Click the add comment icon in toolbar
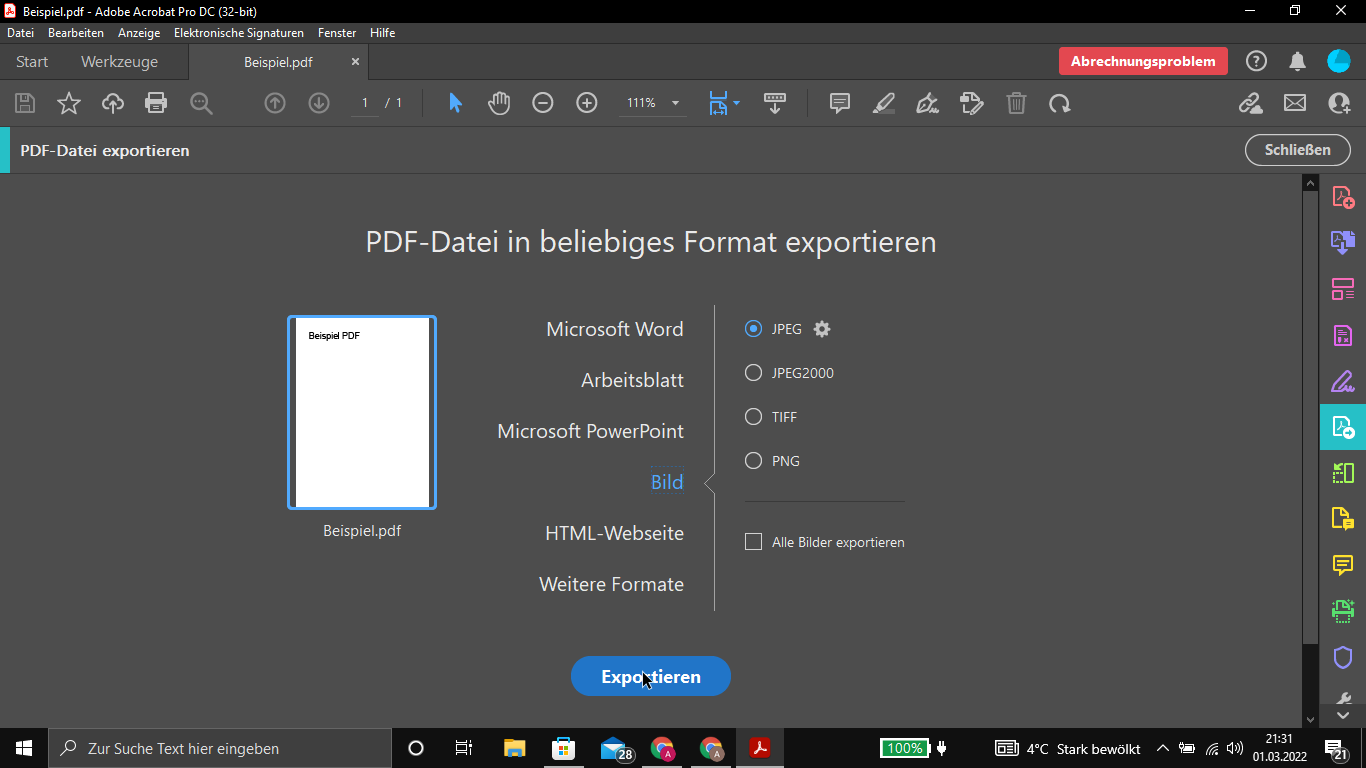This screenshot has height=768, width=1366. pyautogui.click(x=840, y=103)
